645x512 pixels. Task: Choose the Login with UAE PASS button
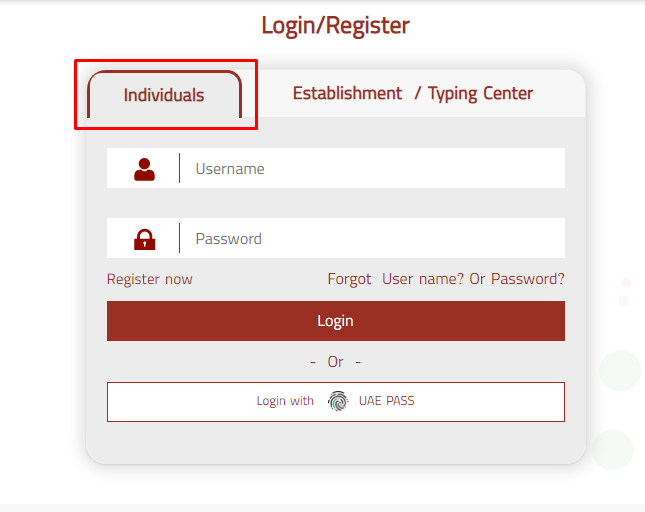coord(336,401)
